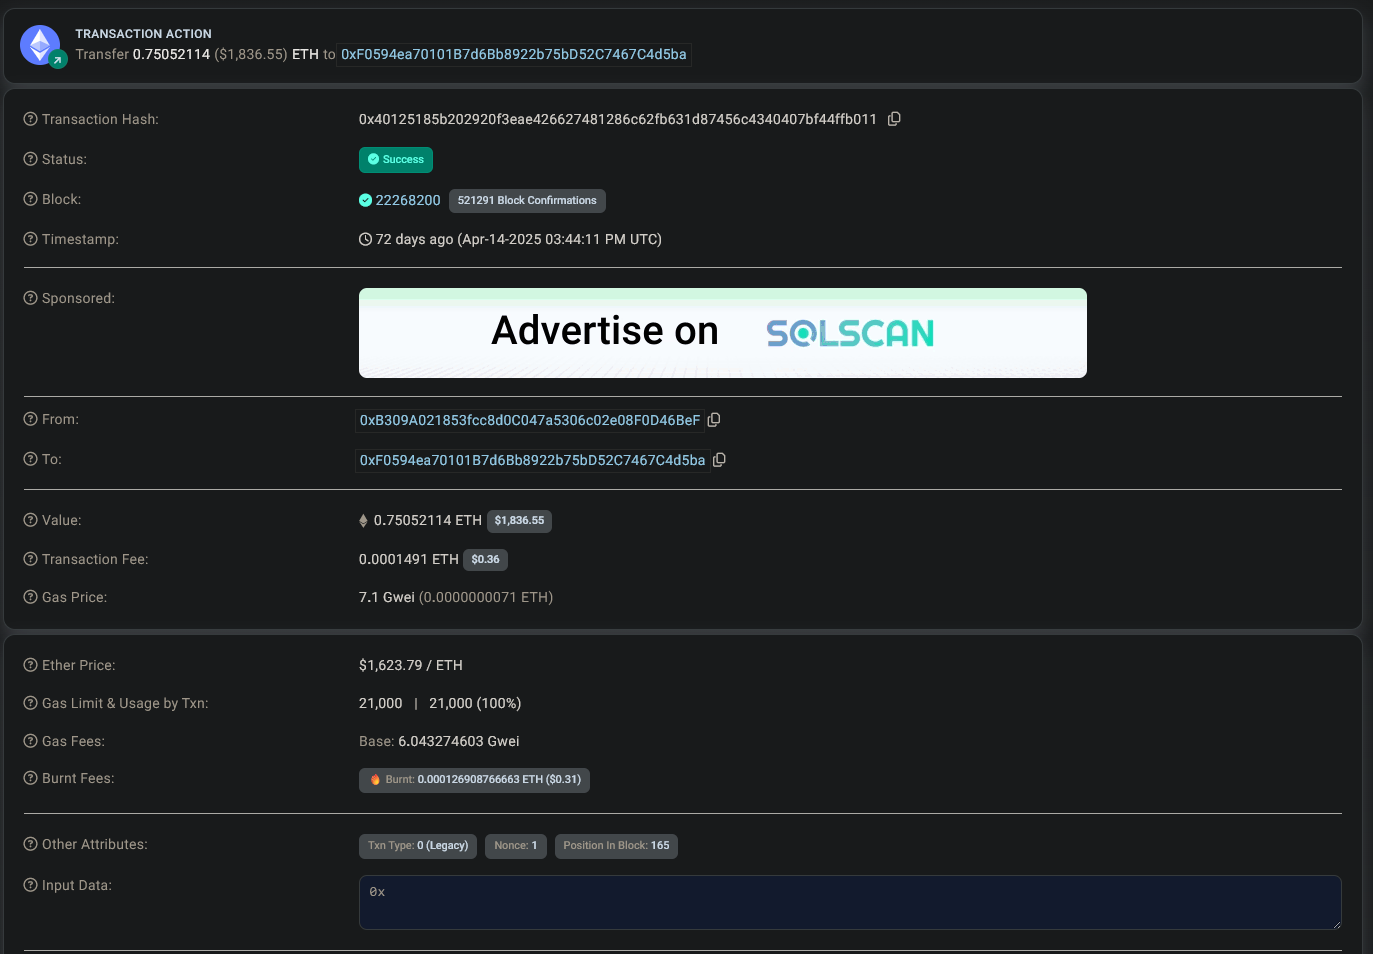
Task: Click the 'TRANSACTION ACTION' heading
Action: point(144,34)
